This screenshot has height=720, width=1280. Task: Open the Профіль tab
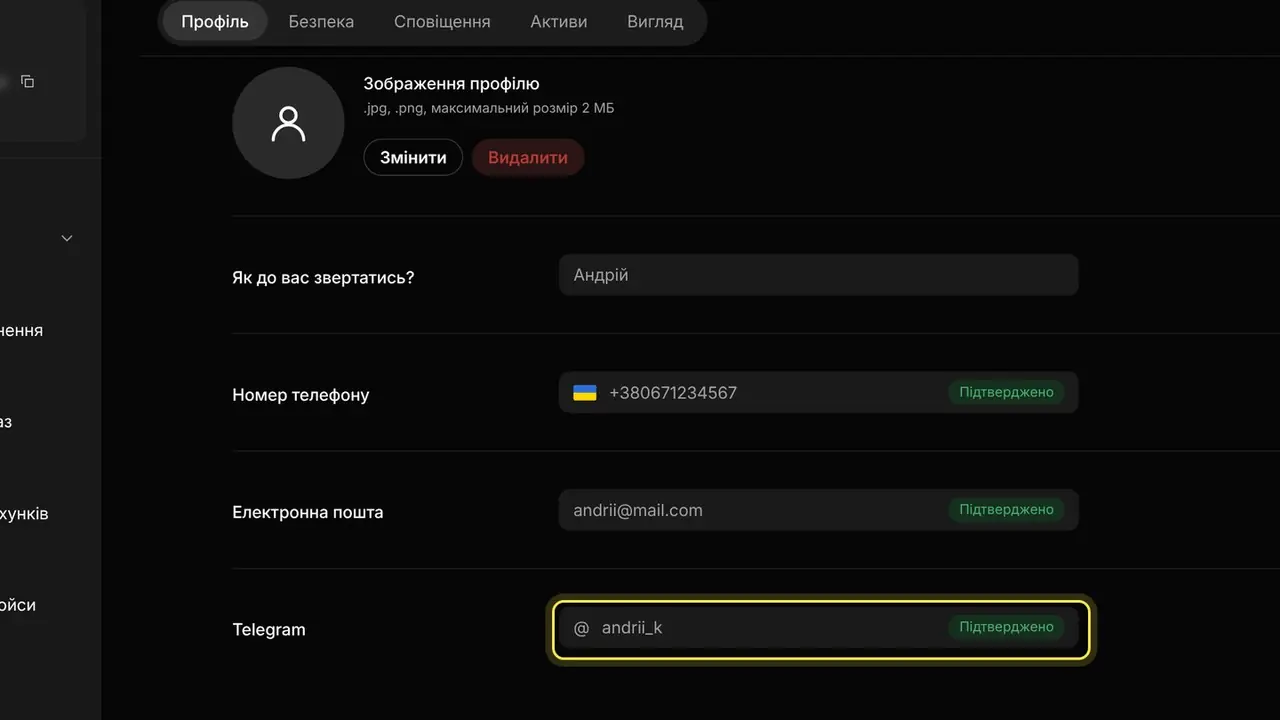tap(215, 21)
